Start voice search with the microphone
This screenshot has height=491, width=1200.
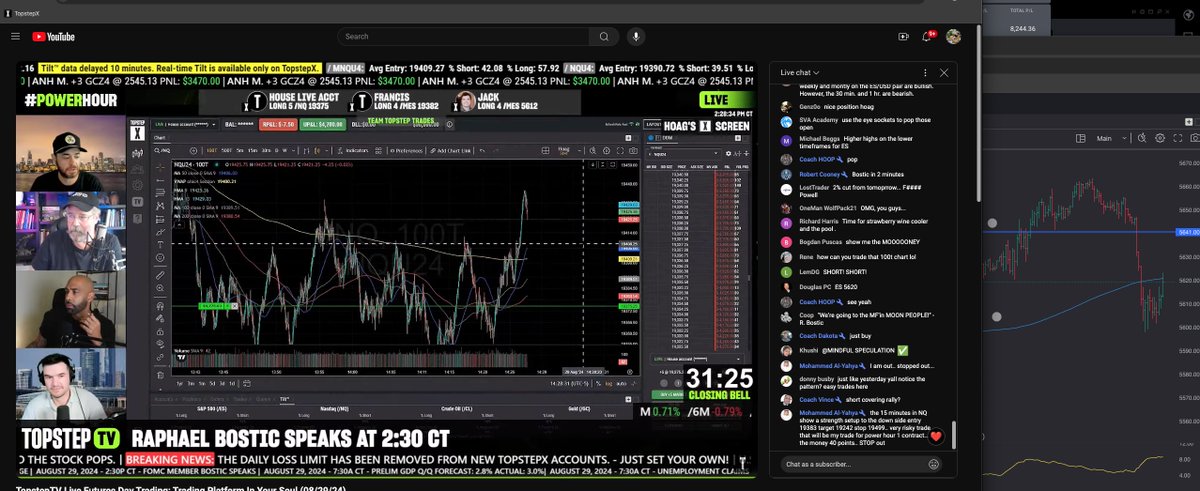pyautogui.click(x=635, y=37)
